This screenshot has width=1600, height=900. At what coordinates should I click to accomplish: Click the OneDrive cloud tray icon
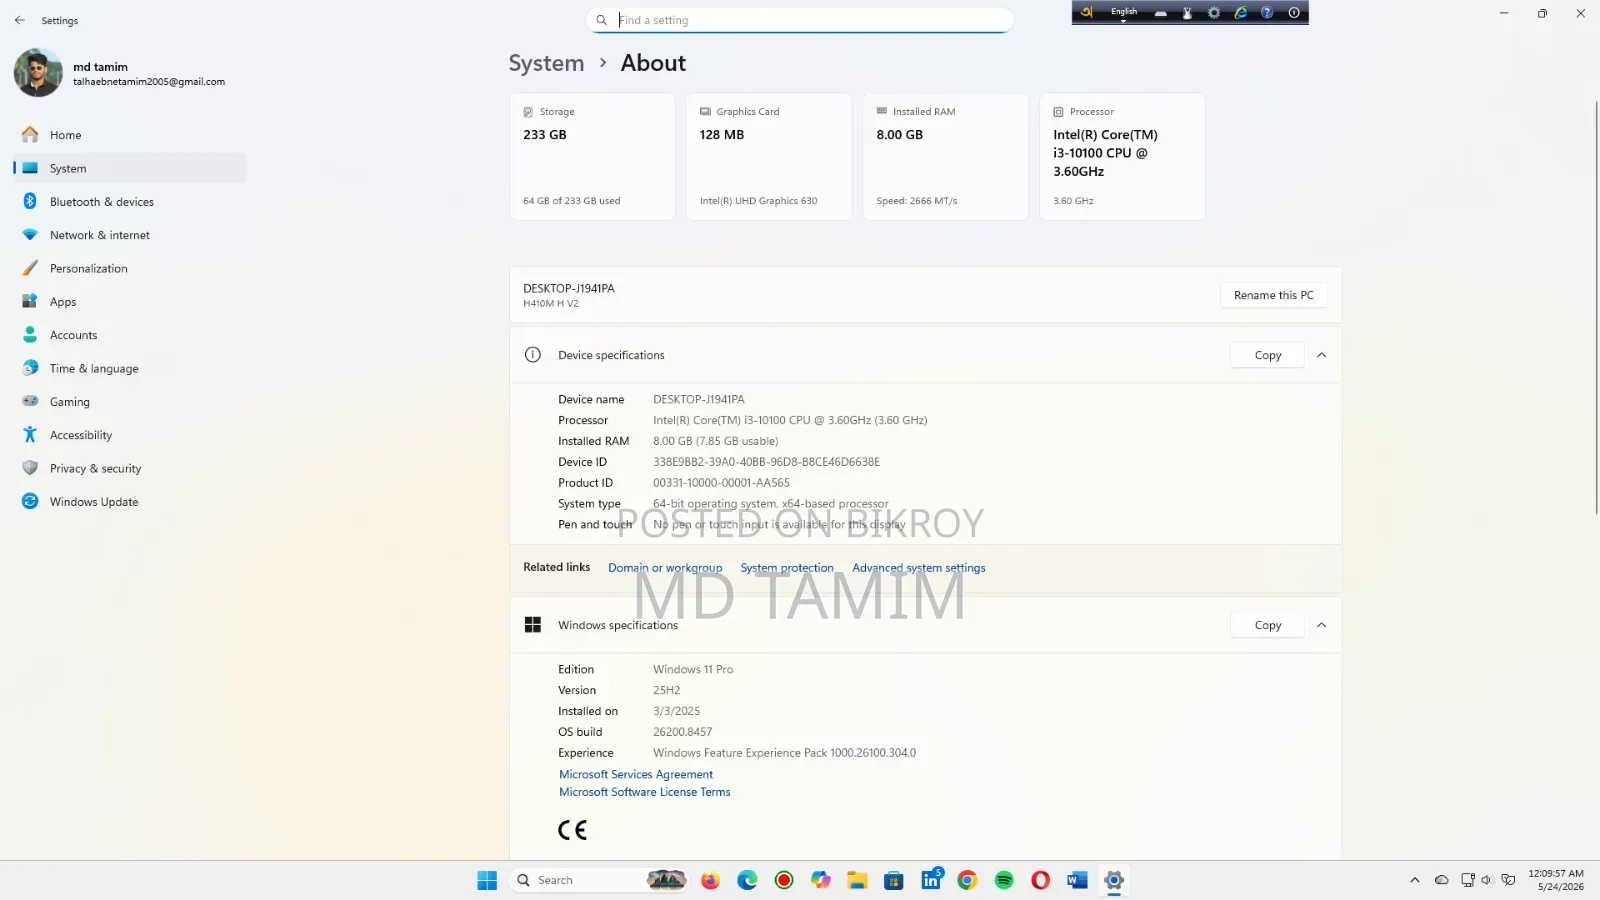[1441, 880]
